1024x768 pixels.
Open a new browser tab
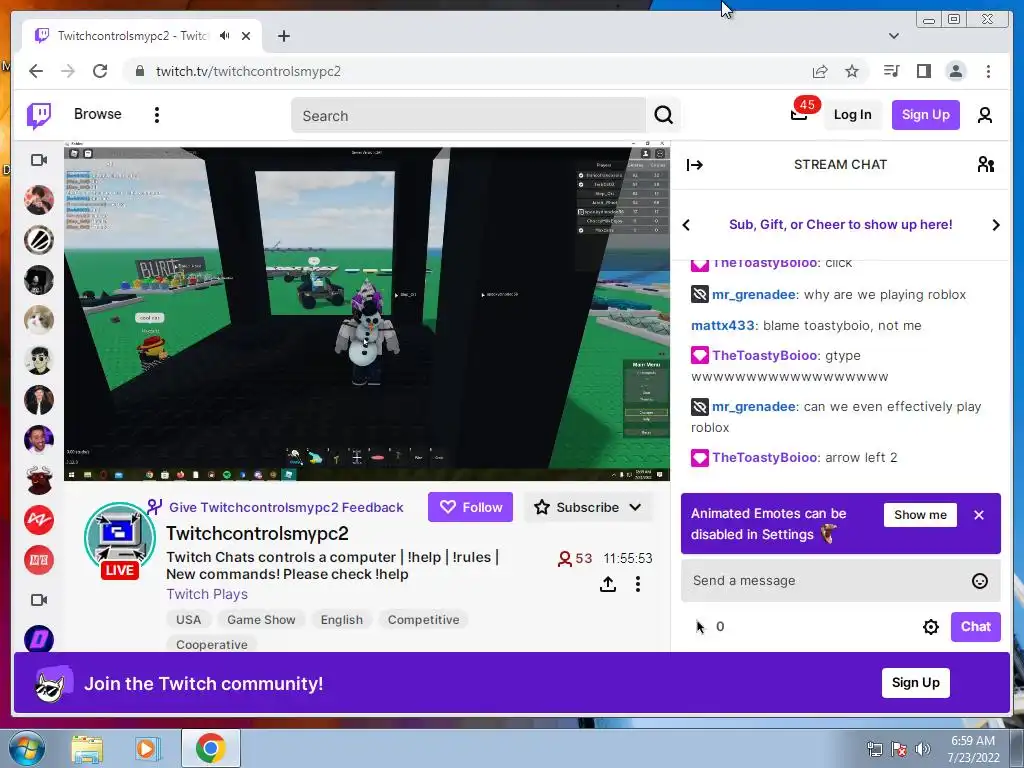point(283,36)
